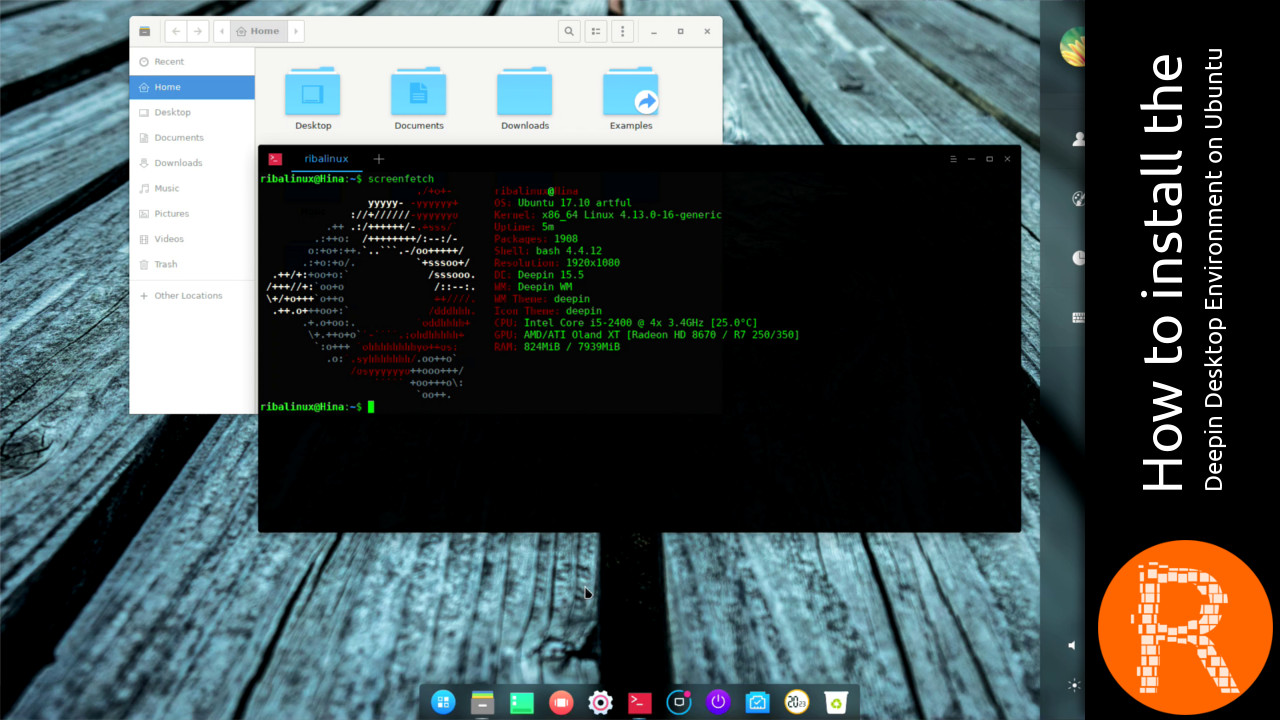Click the user avatar in side panel
The height and width of the screenshot is (720, 1280).
[1074, 48]
